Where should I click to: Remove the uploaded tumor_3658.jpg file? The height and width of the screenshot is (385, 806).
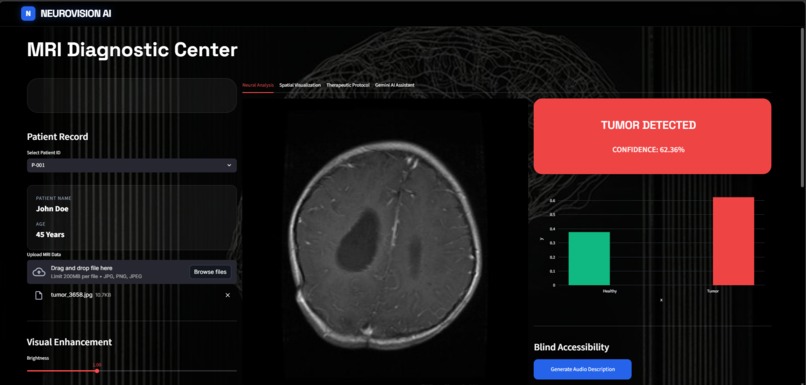228,295
